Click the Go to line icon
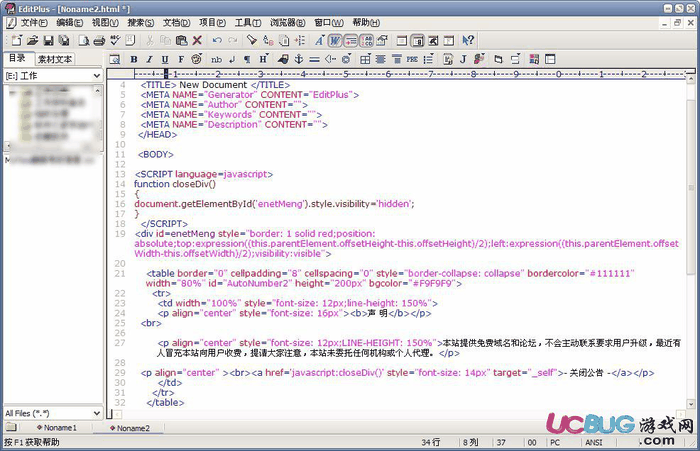 coord(300,41)
